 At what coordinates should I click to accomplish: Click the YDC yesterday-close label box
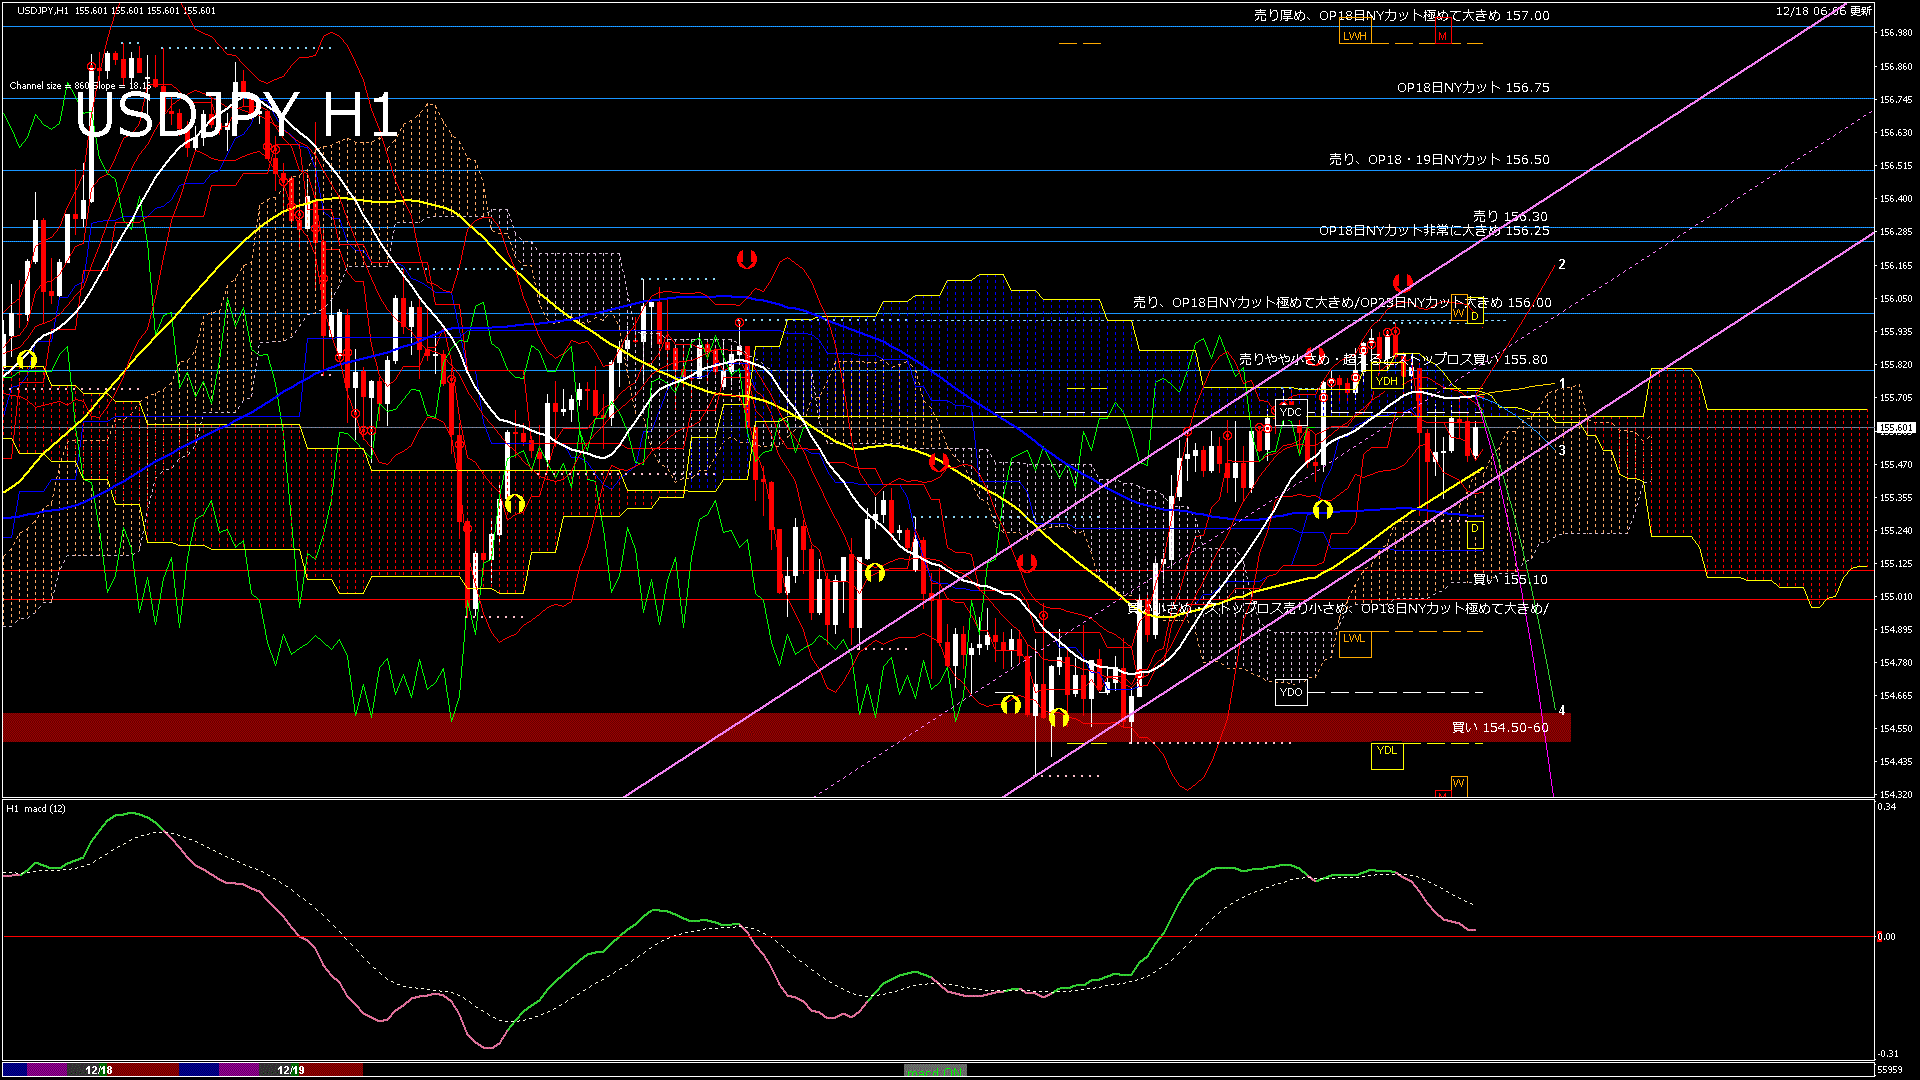[x=1290, y=412]
